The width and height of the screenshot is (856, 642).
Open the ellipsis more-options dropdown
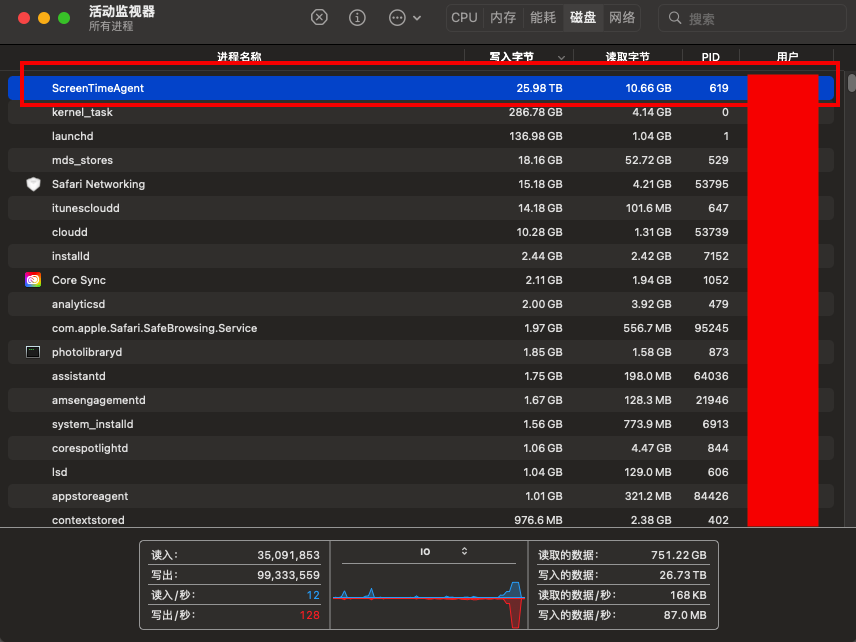tap(404, 18)
